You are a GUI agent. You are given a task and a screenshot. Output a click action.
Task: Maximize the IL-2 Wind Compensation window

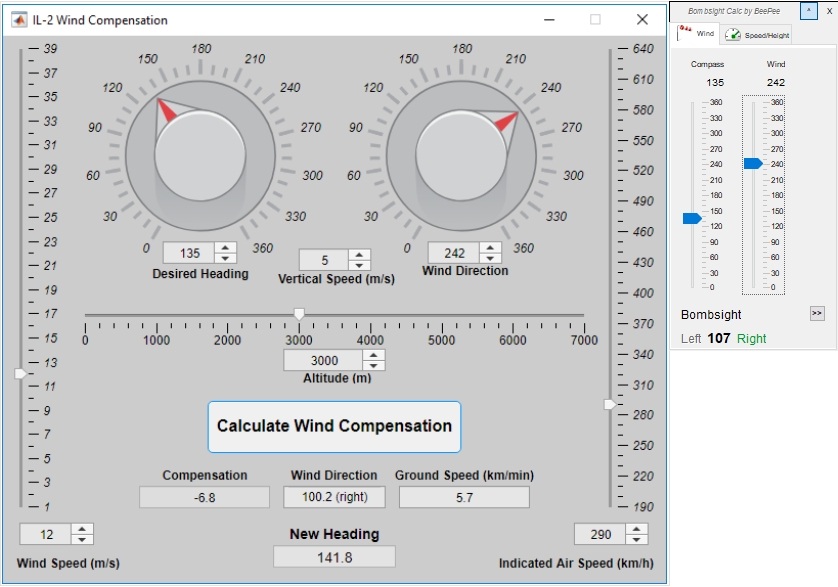(x=595, y=20)
